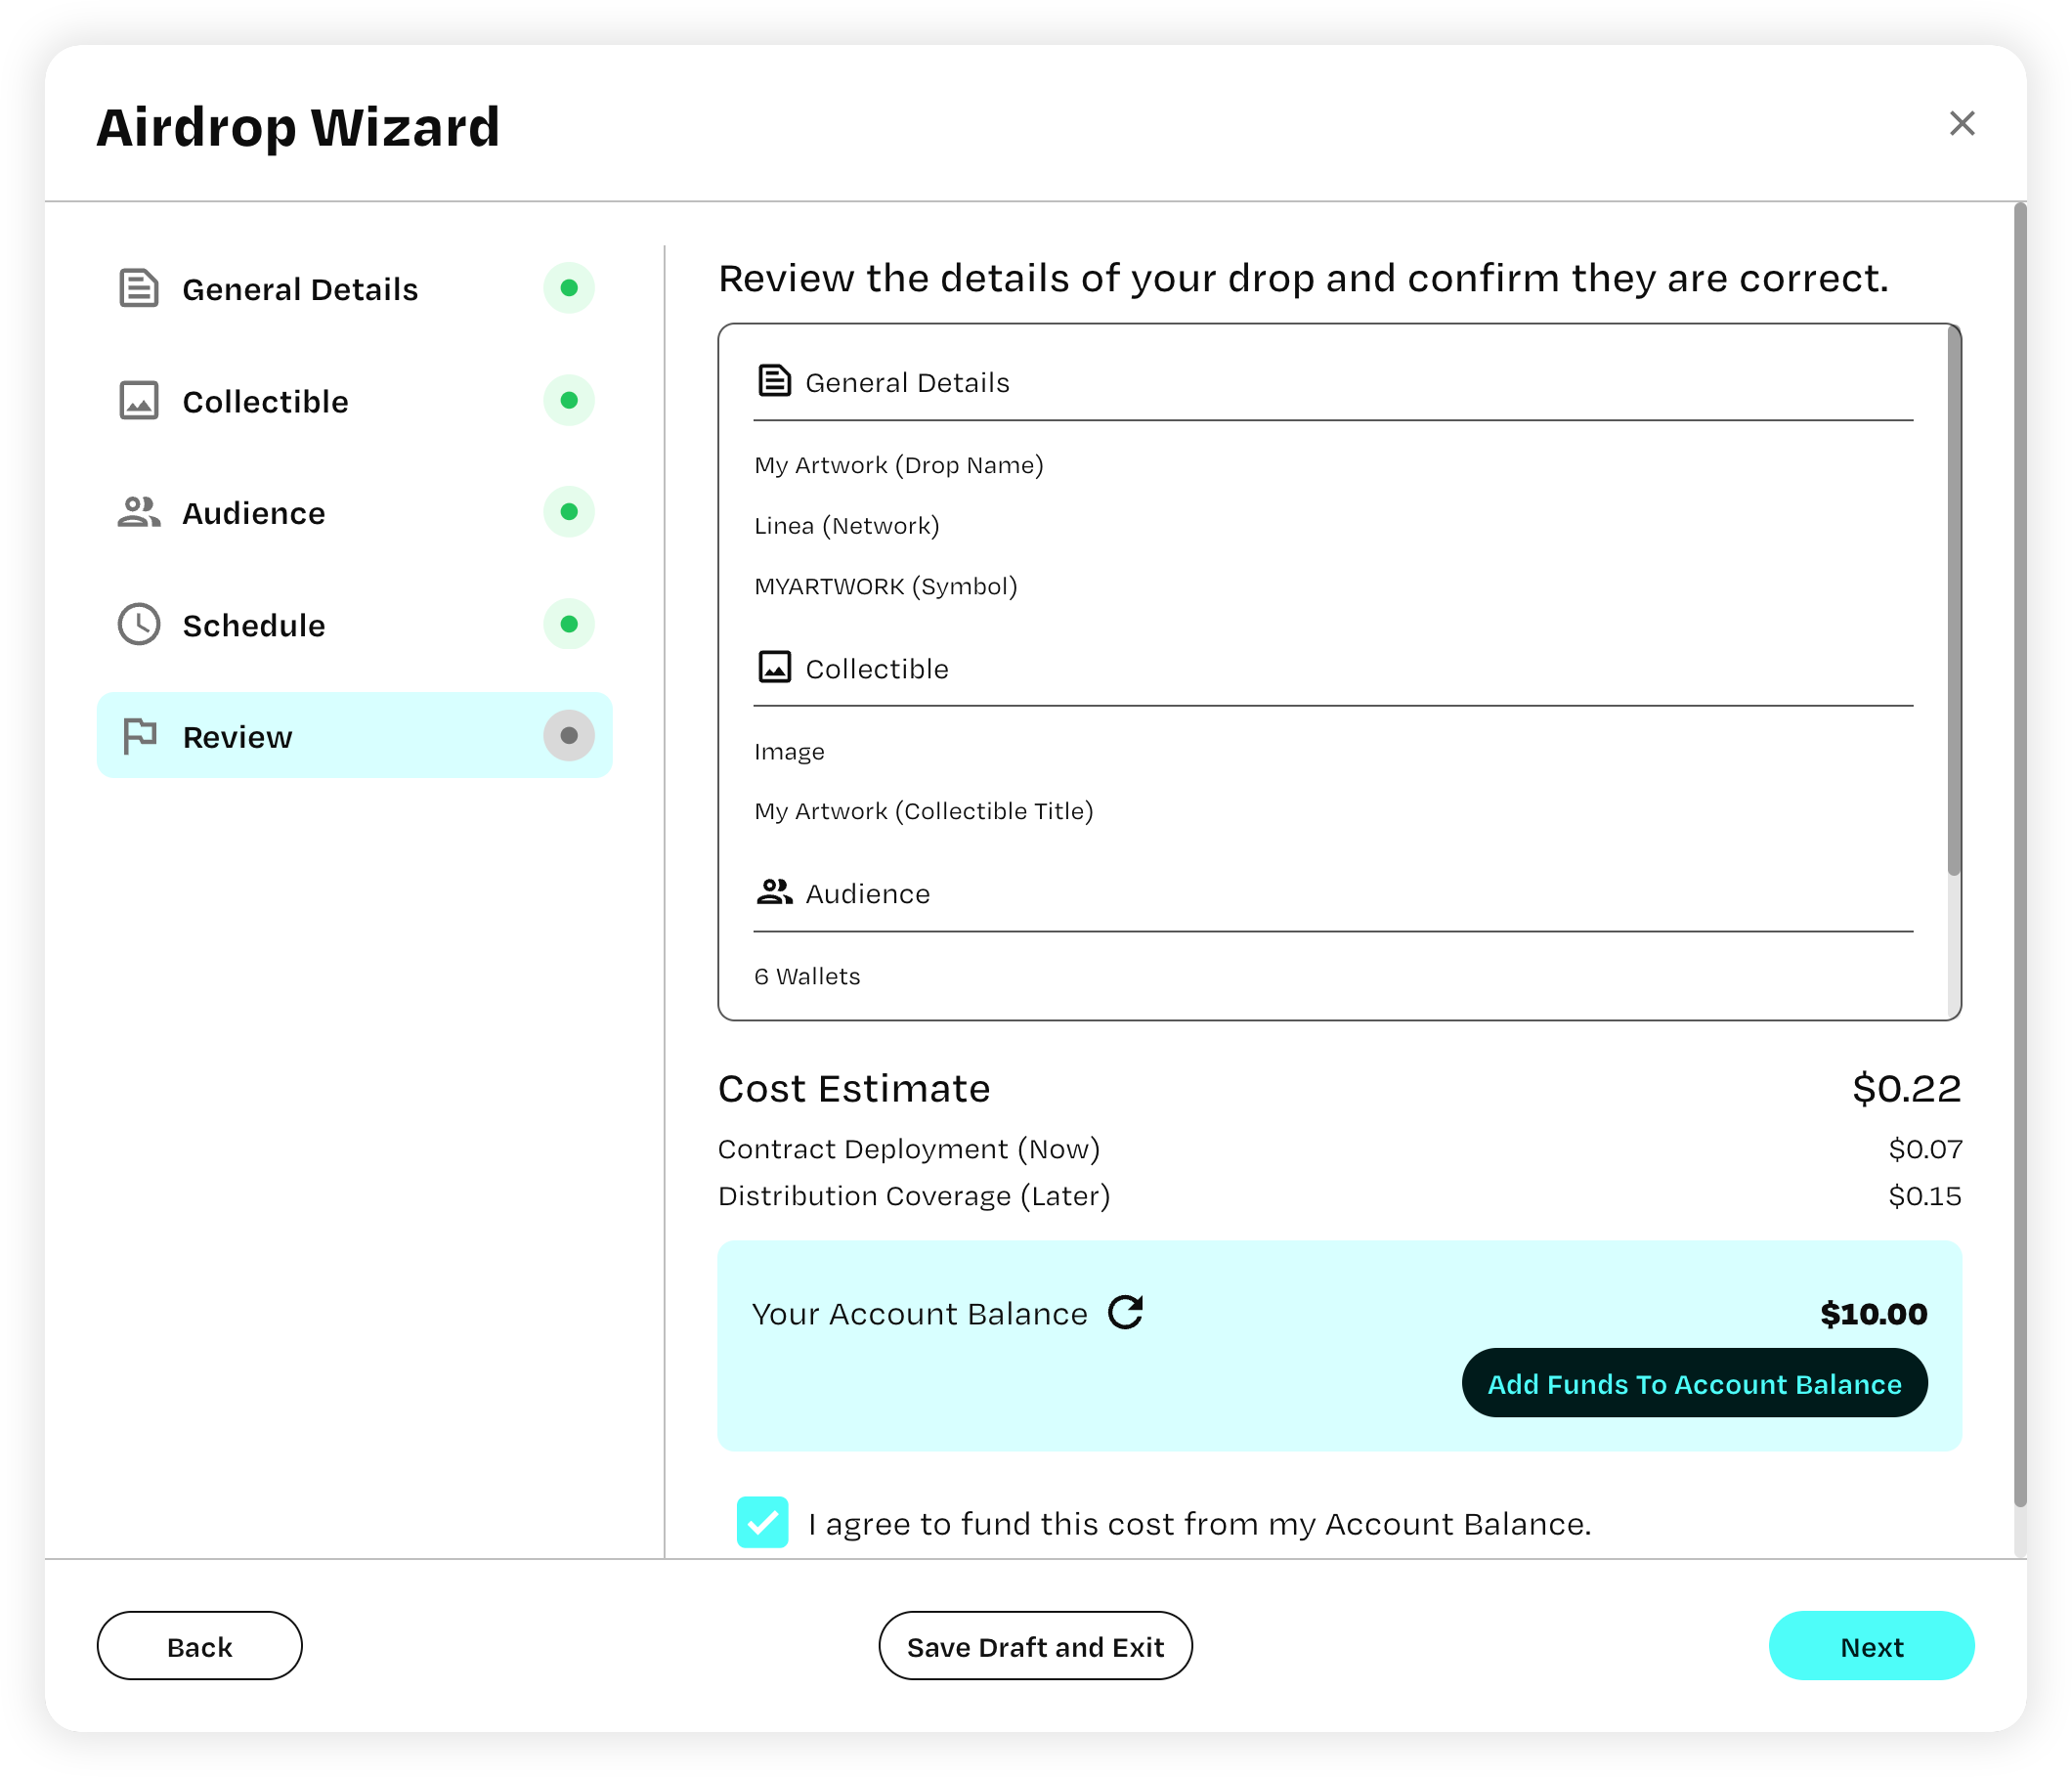The image size is (2072, 1777).
Task: Click the Audience step icon
Action: 139,513
